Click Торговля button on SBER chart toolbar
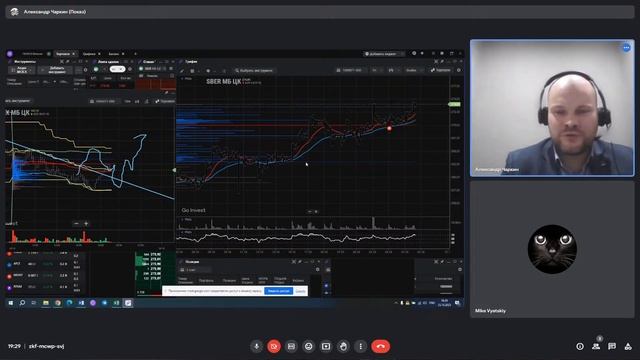Image resolution: width=640 pixels, height=360 pixels. click(440, 70)
